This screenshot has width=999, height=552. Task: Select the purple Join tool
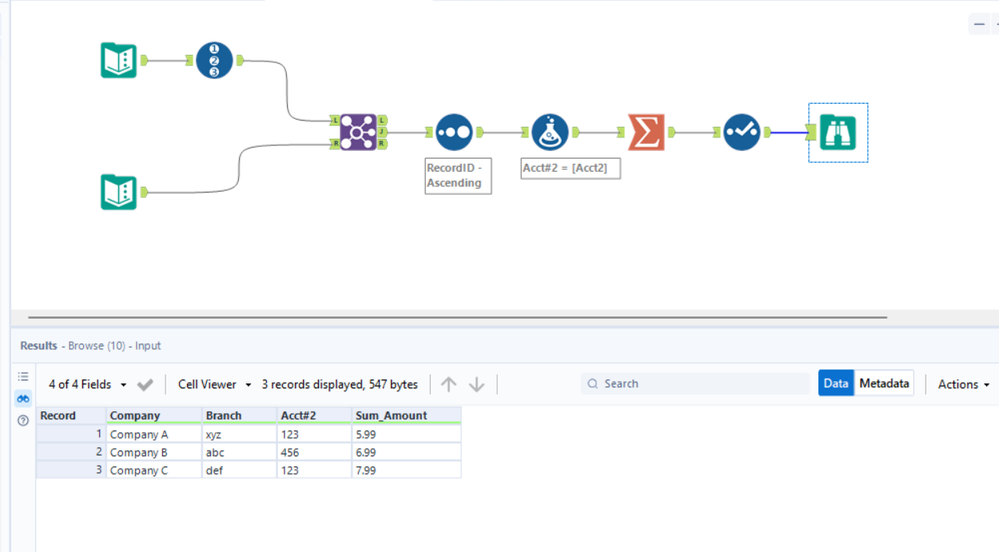[x=358, y=132]
